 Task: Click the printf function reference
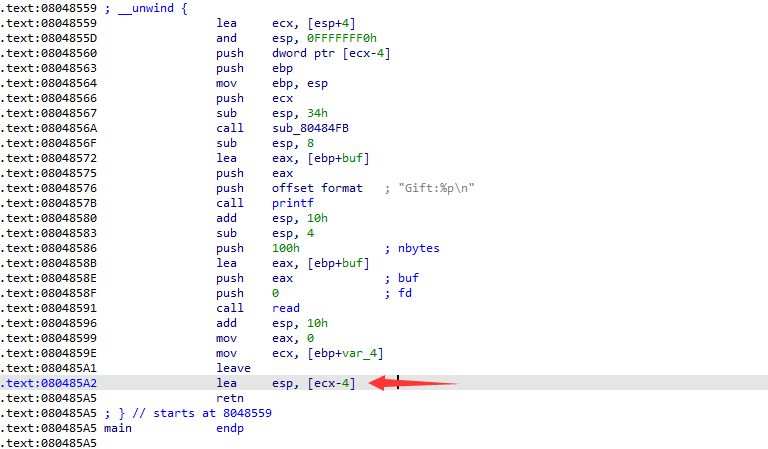pyautogui.click(x=292, y=203)
